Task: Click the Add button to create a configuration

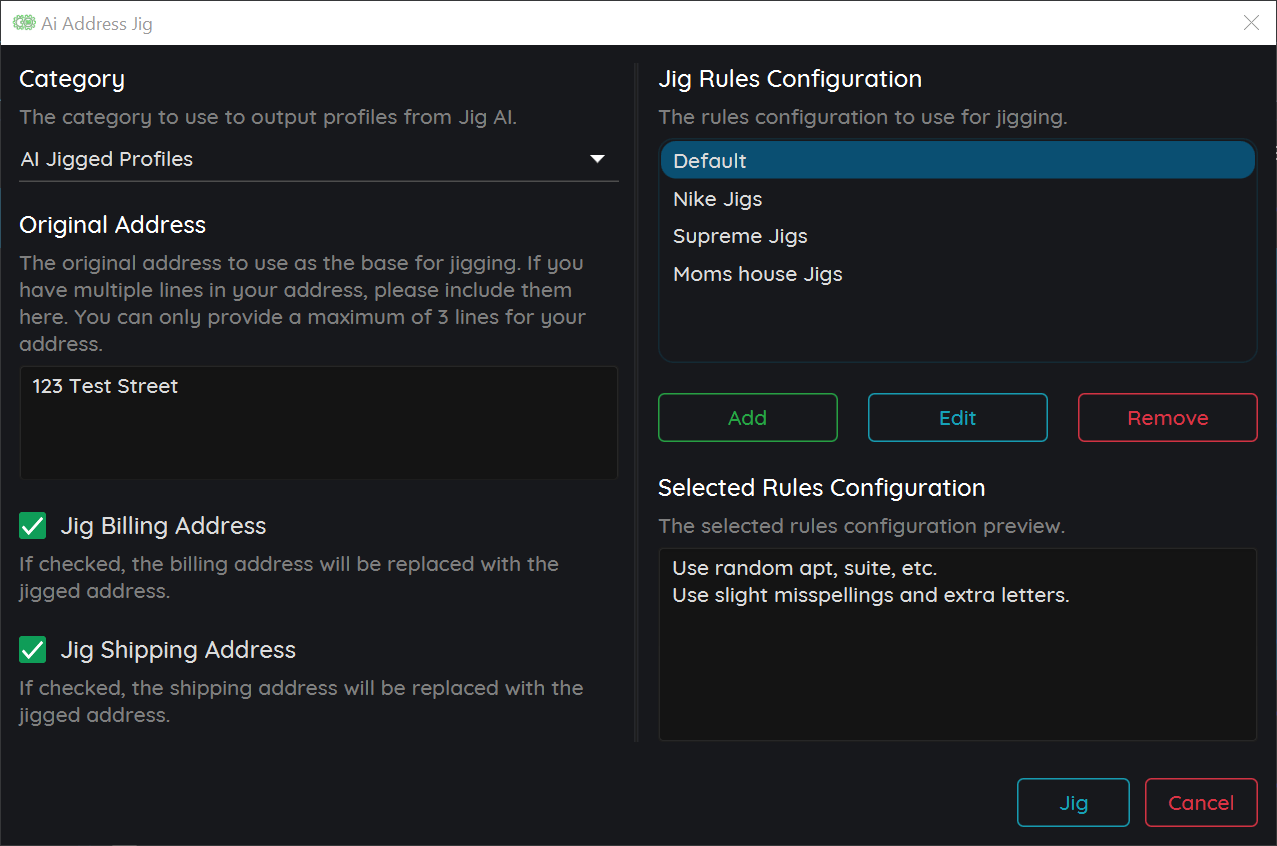Action: coord(747,417)
